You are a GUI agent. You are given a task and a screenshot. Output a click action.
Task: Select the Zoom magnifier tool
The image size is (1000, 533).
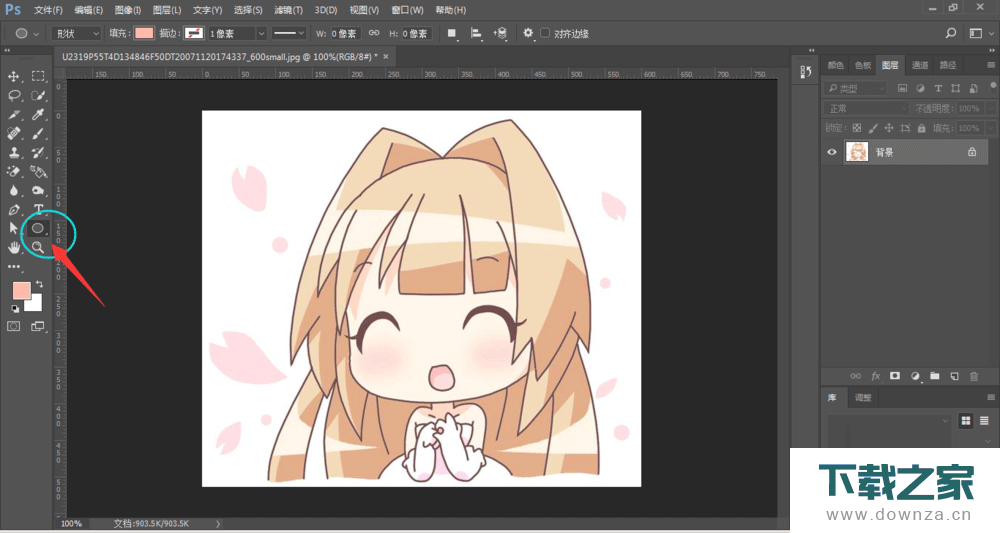[x=38, y=247]
